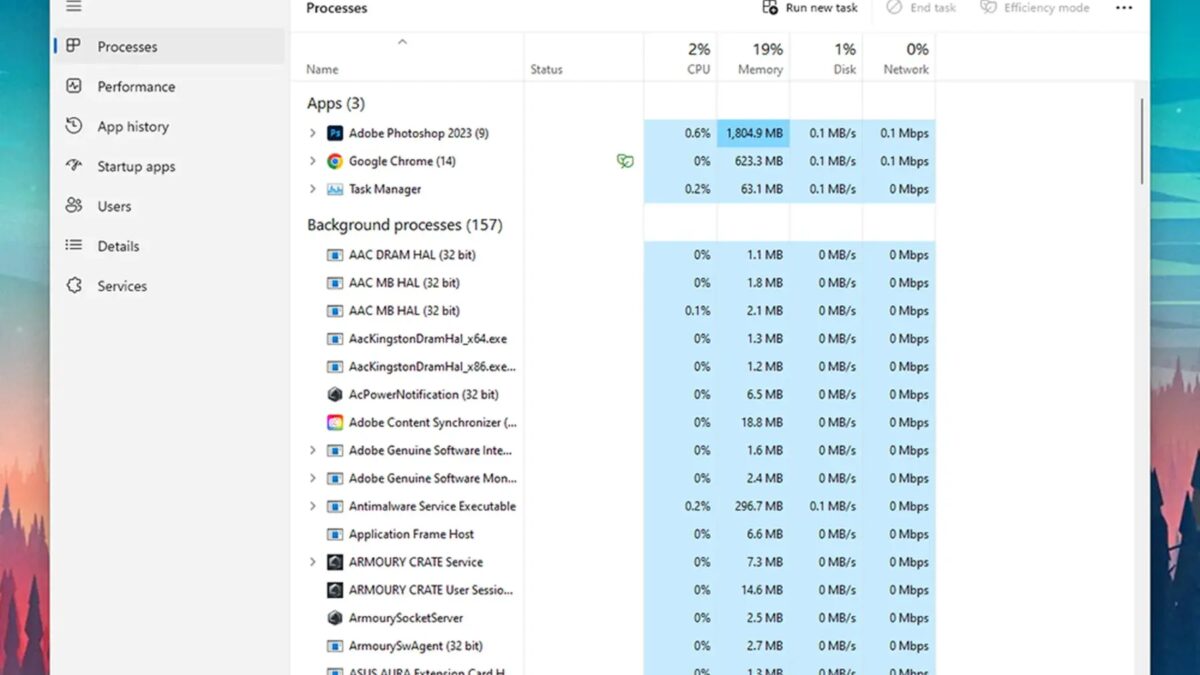Viewport: 1200px width, 675px height.
Task: Toggle Efficiency mode in the toolbar
Action: click(1034, 8)
